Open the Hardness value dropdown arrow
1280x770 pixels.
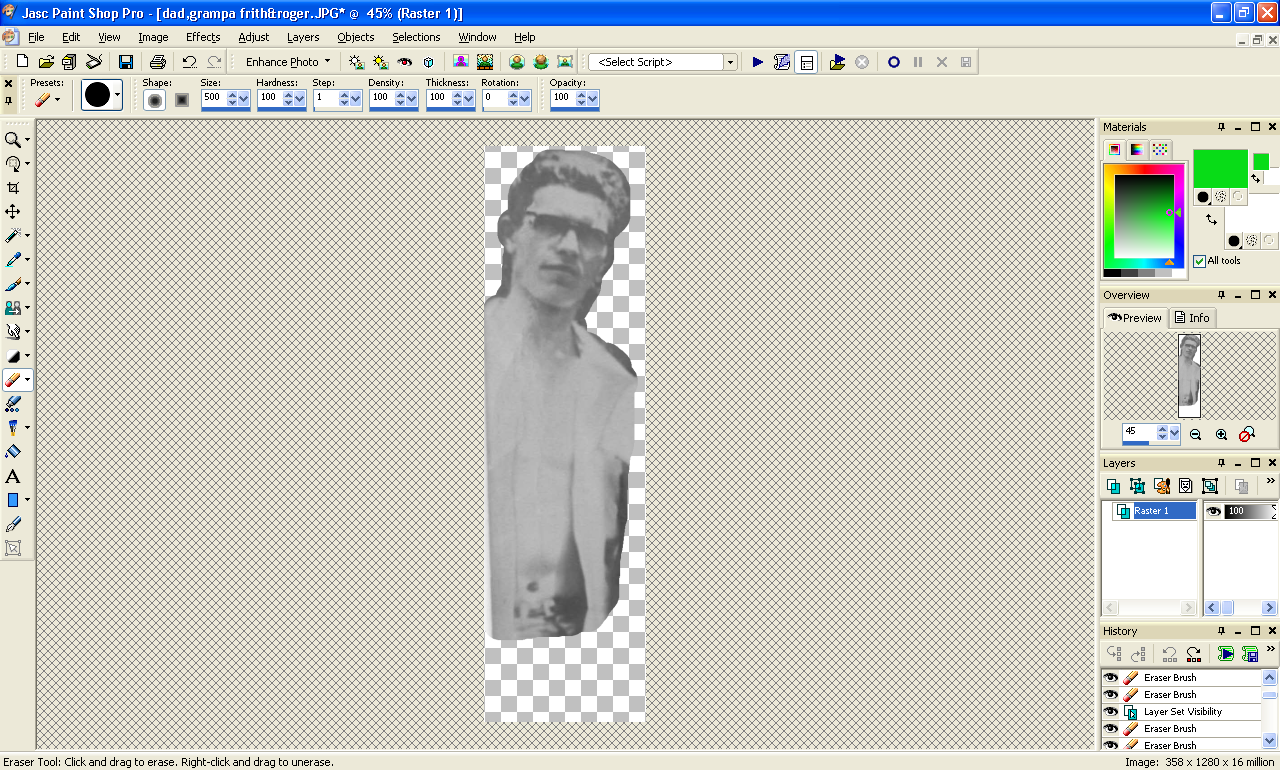[x=301, y=98]
